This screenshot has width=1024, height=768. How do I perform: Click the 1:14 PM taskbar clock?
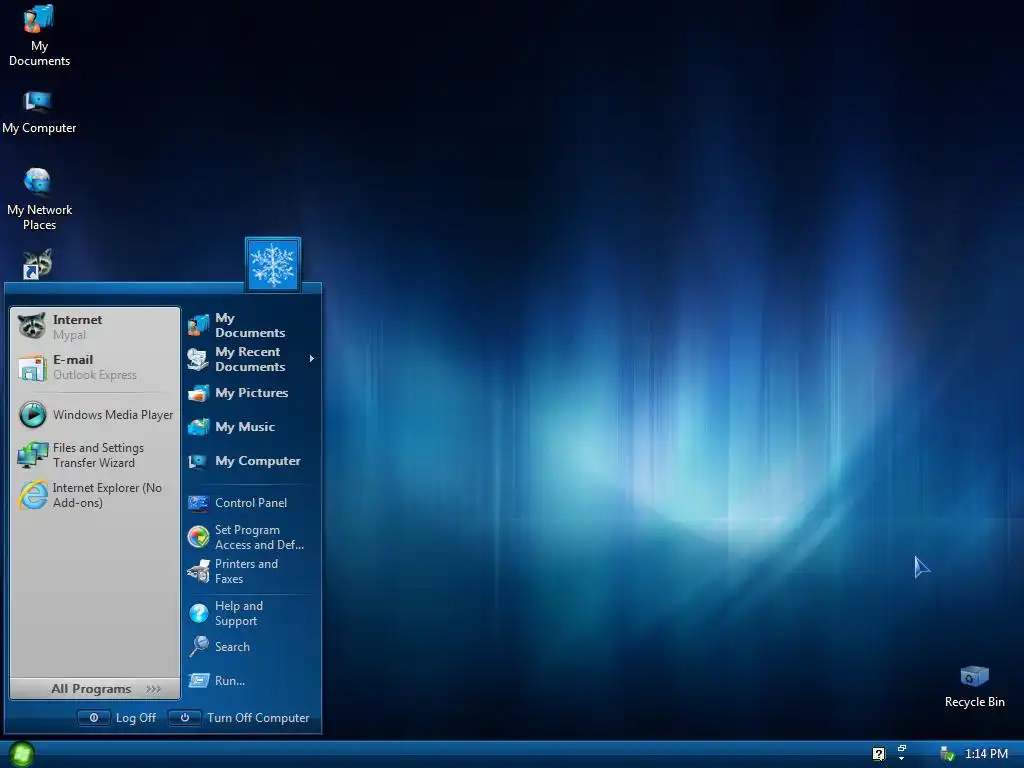click(x=986, y=754)
